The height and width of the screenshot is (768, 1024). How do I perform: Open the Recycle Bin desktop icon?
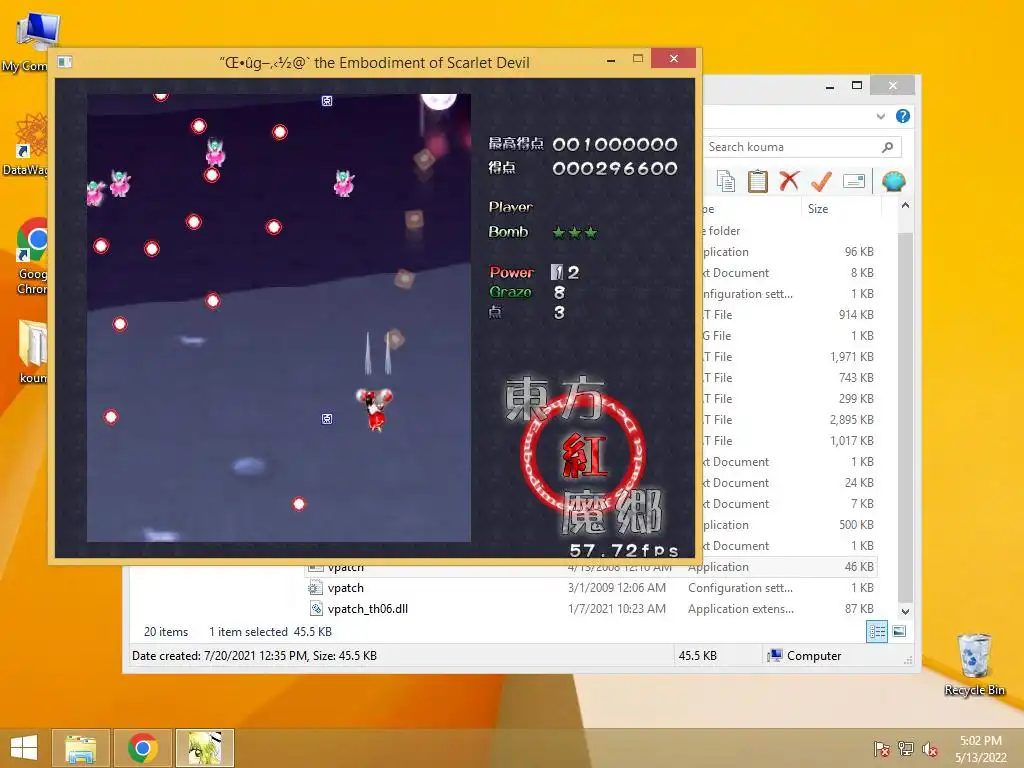(x=974, y=665)
